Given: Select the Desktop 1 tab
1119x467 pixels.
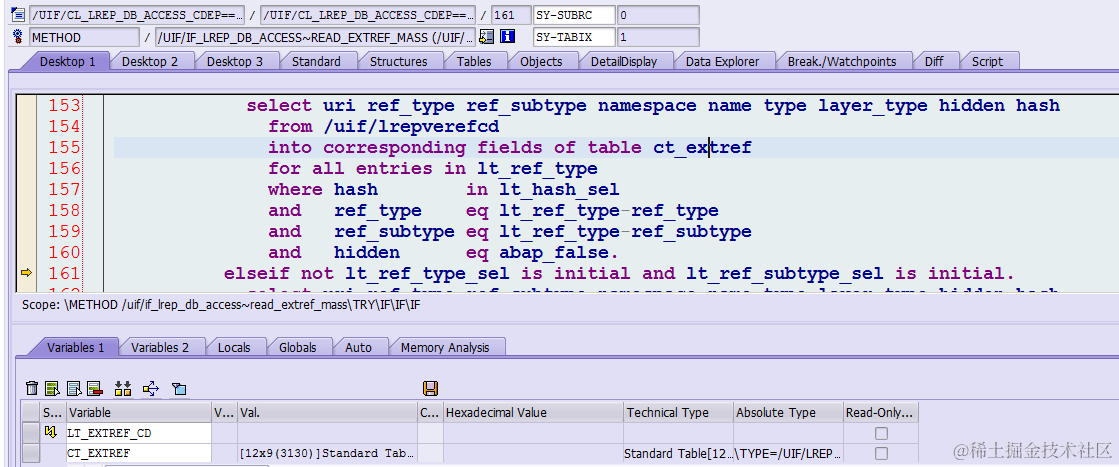Looking at the screenshot, I should pos(67,61).
